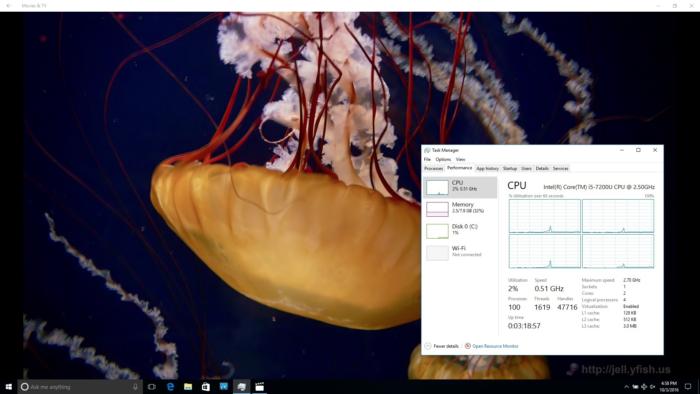Click the CPU mini graph thumbnail
Viewport: 700px width, 394px height.
pos(437,187)
